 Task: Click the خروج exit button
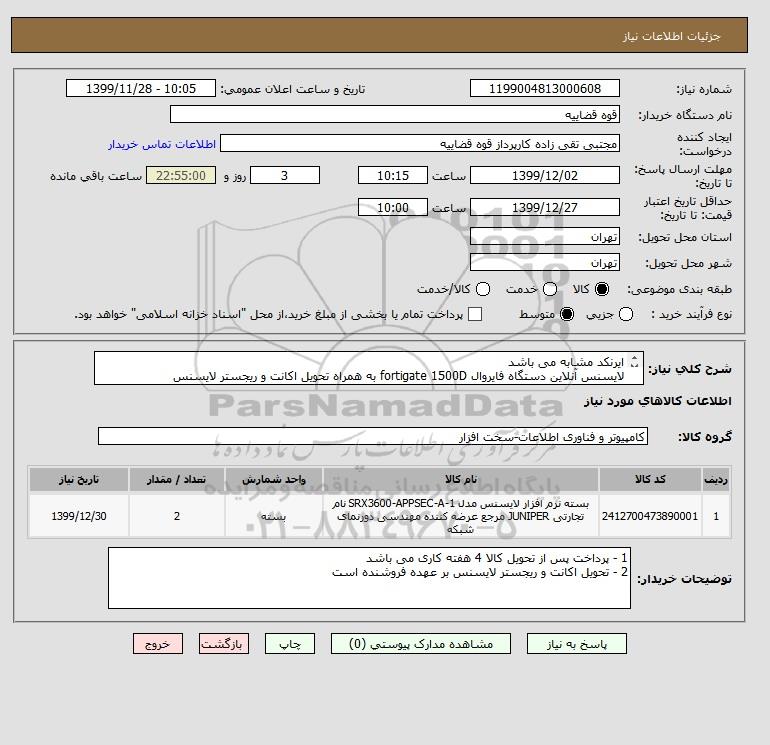[x=158, y=643]
